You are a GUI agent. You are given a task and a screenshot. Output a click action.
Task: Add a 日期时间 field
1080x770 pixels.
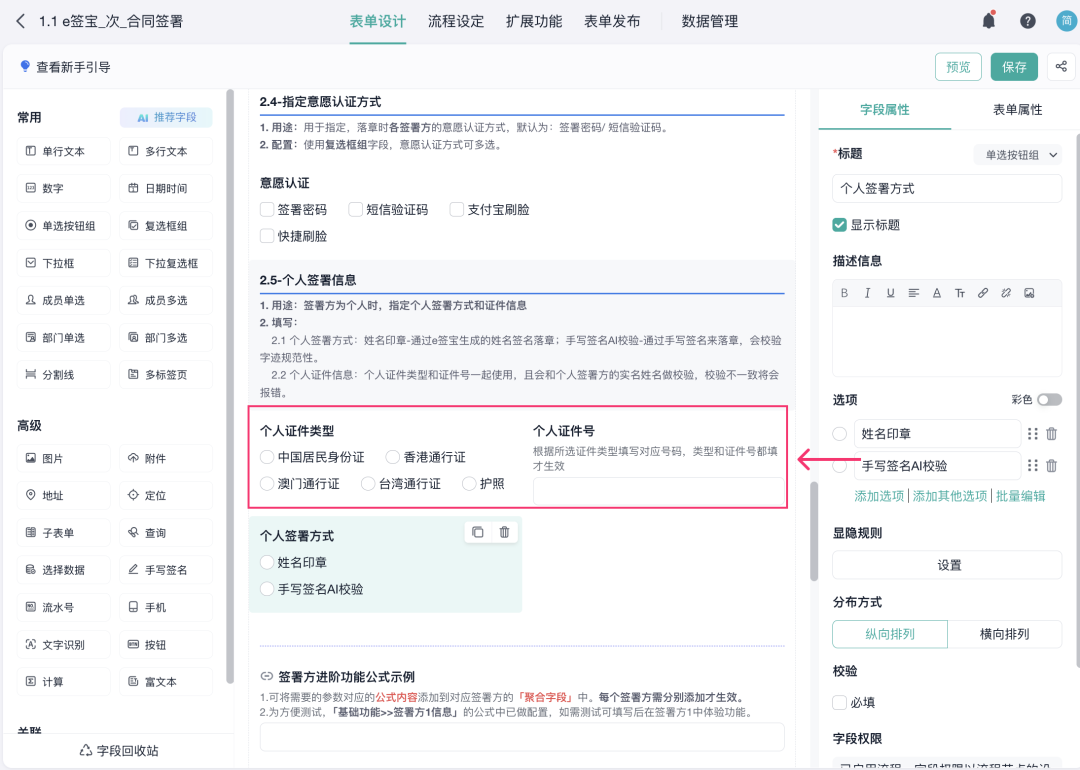pyautogui.click(x=166, y=189)
